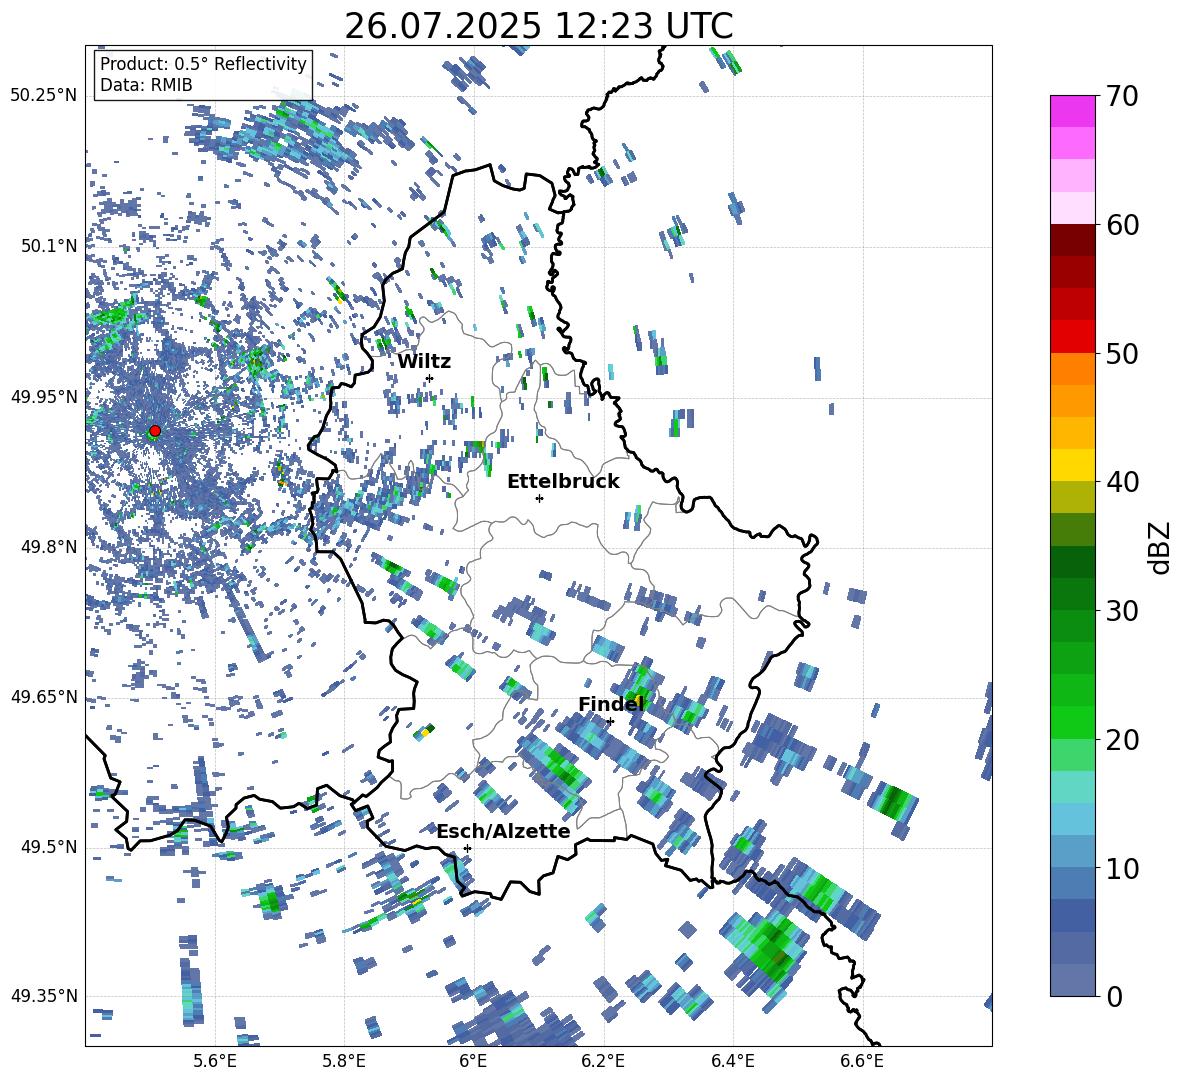The image size is (1184, 1081).
Task: Click the orange colorbar segment below 50
Action: 1072,369
